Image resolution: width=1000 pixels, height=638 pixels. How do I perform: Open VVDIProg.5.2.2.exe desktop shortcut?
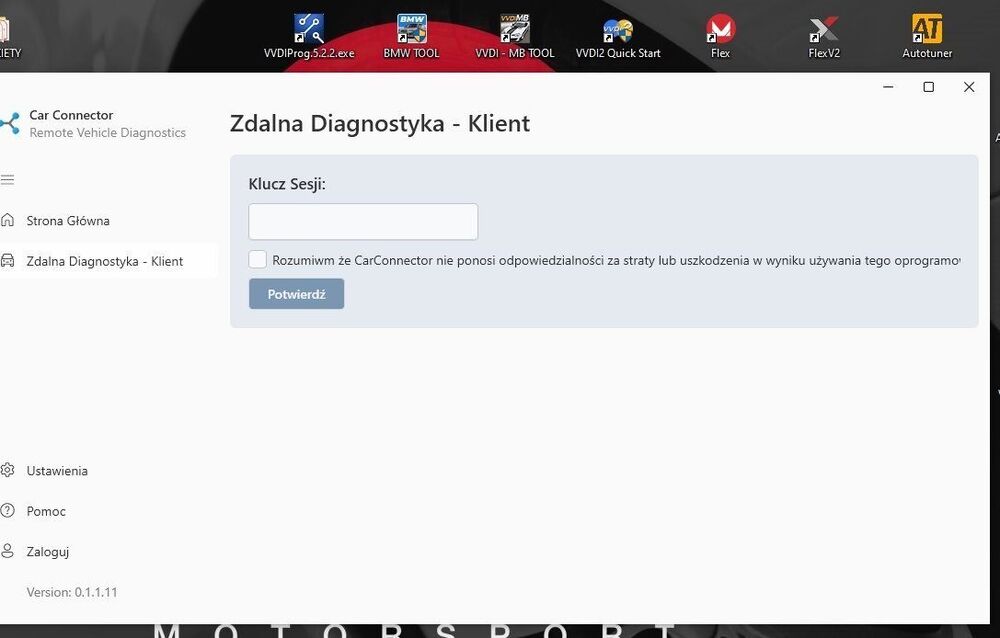coord(309,36)
